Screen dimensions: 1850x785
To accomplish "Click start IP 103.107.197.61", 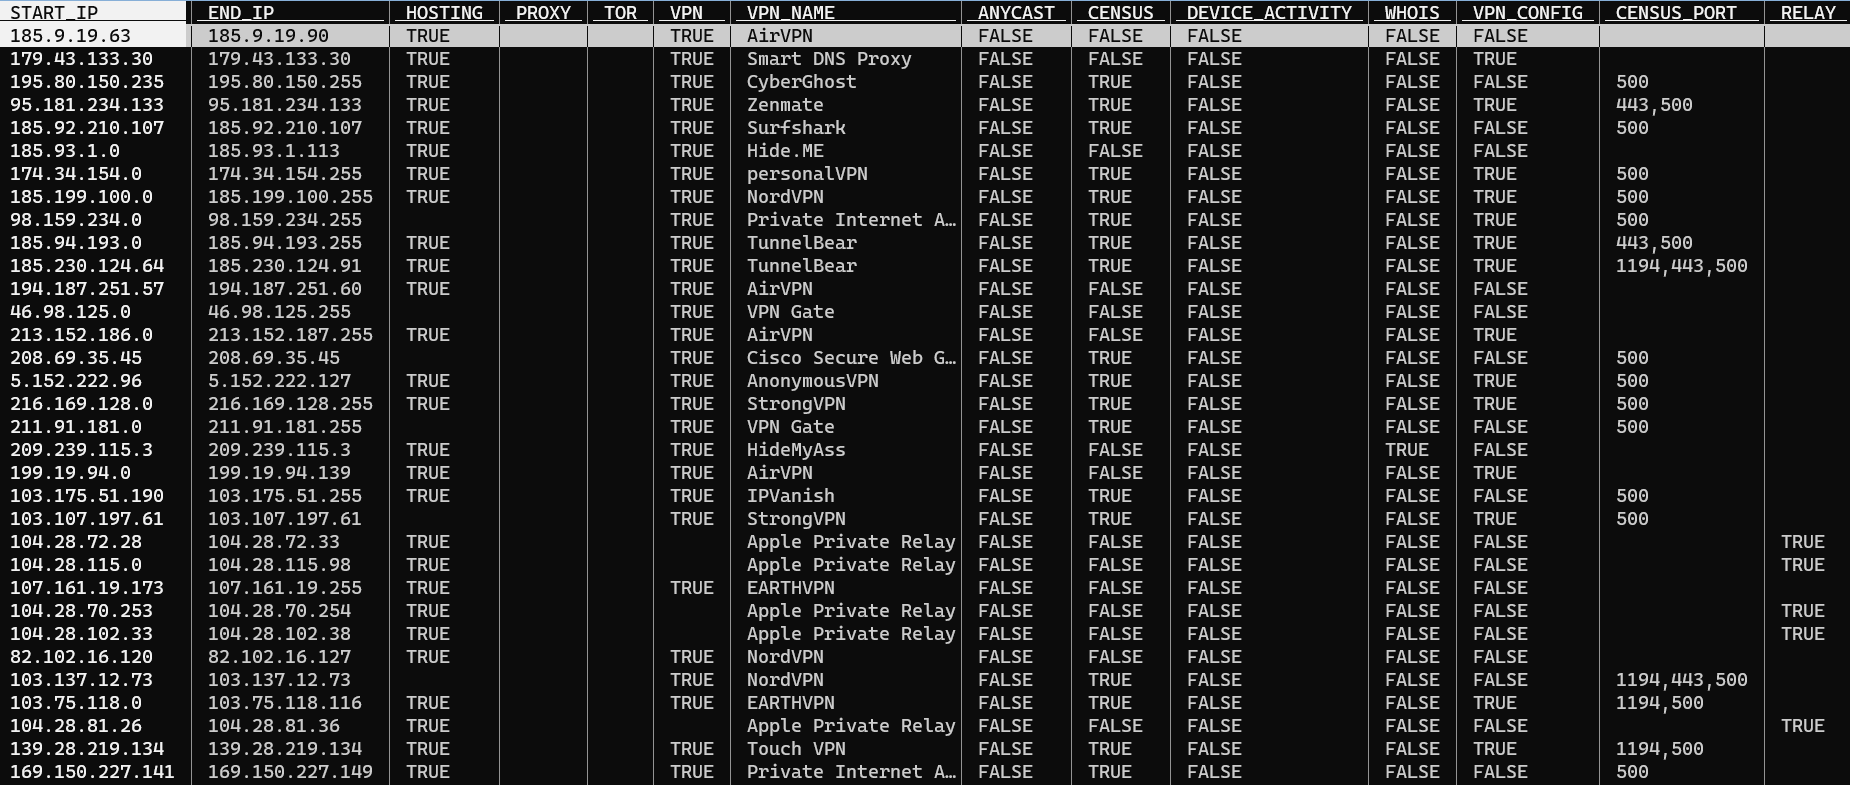I will (x=87, y=519).
